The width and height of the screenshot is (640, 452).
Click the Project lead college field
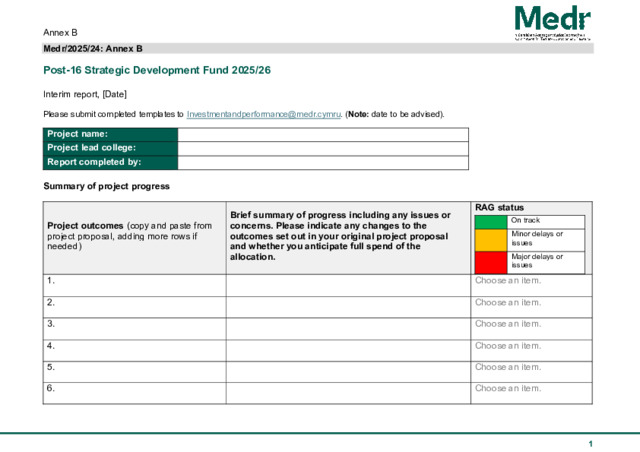[322, 148]
